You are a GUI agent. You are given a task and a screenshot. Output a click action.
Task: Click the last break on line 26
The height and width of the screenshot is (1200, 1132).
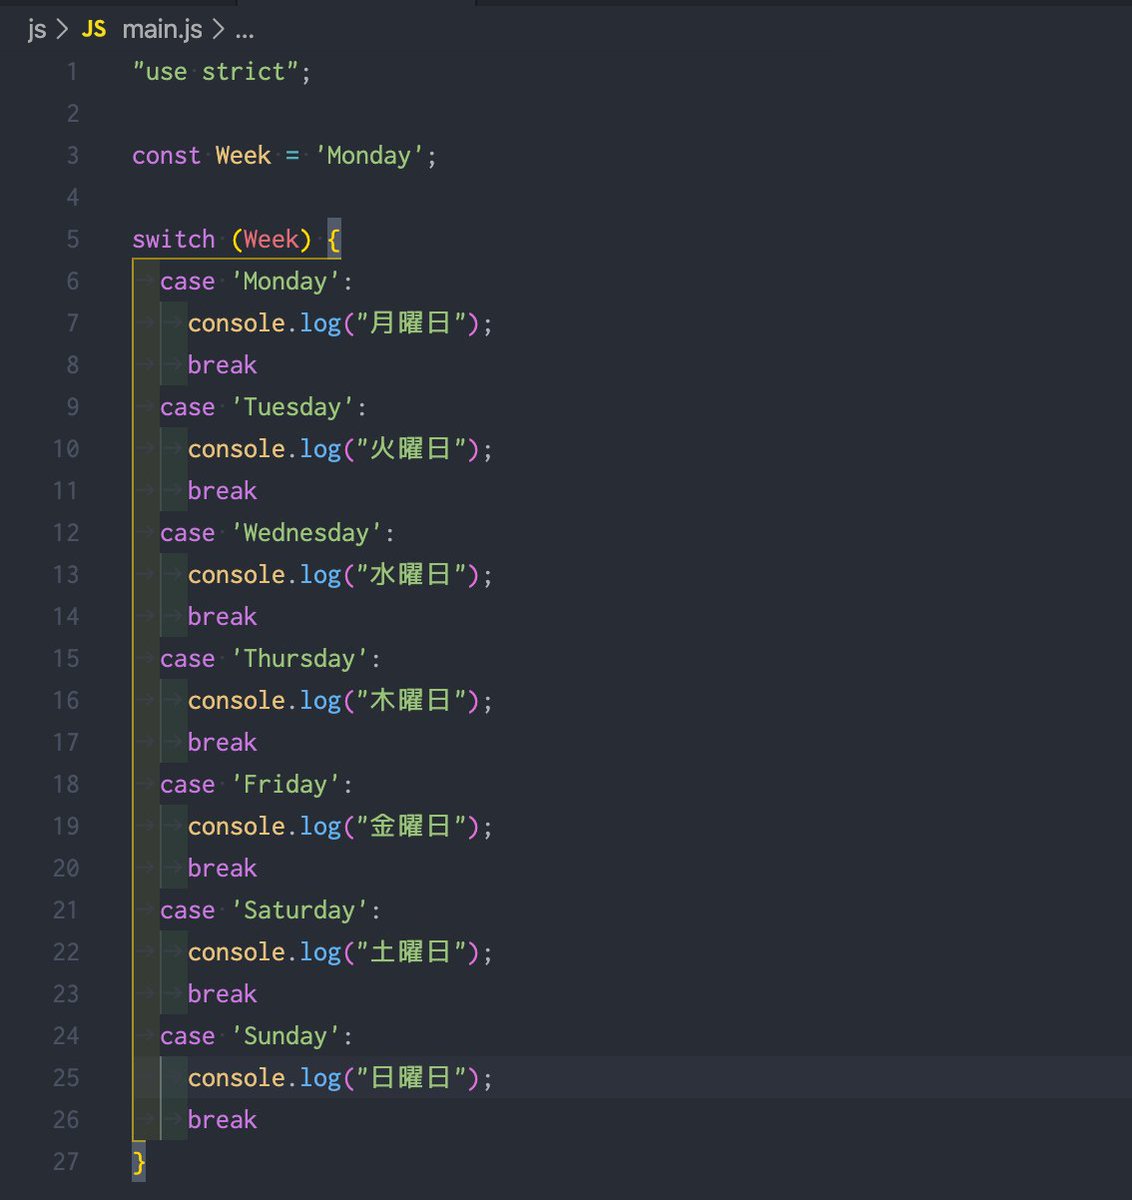click(222, 1120)
